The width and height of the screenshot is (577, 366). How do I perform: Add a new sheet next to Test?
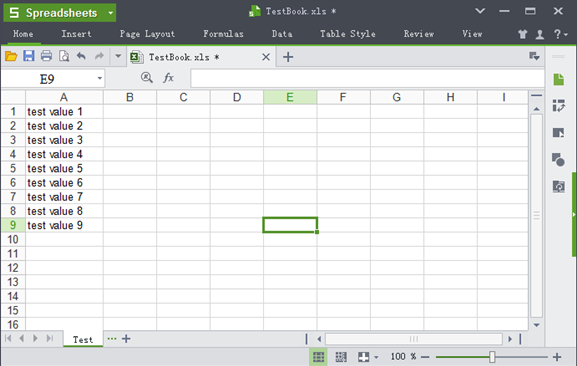click(126, 339)
